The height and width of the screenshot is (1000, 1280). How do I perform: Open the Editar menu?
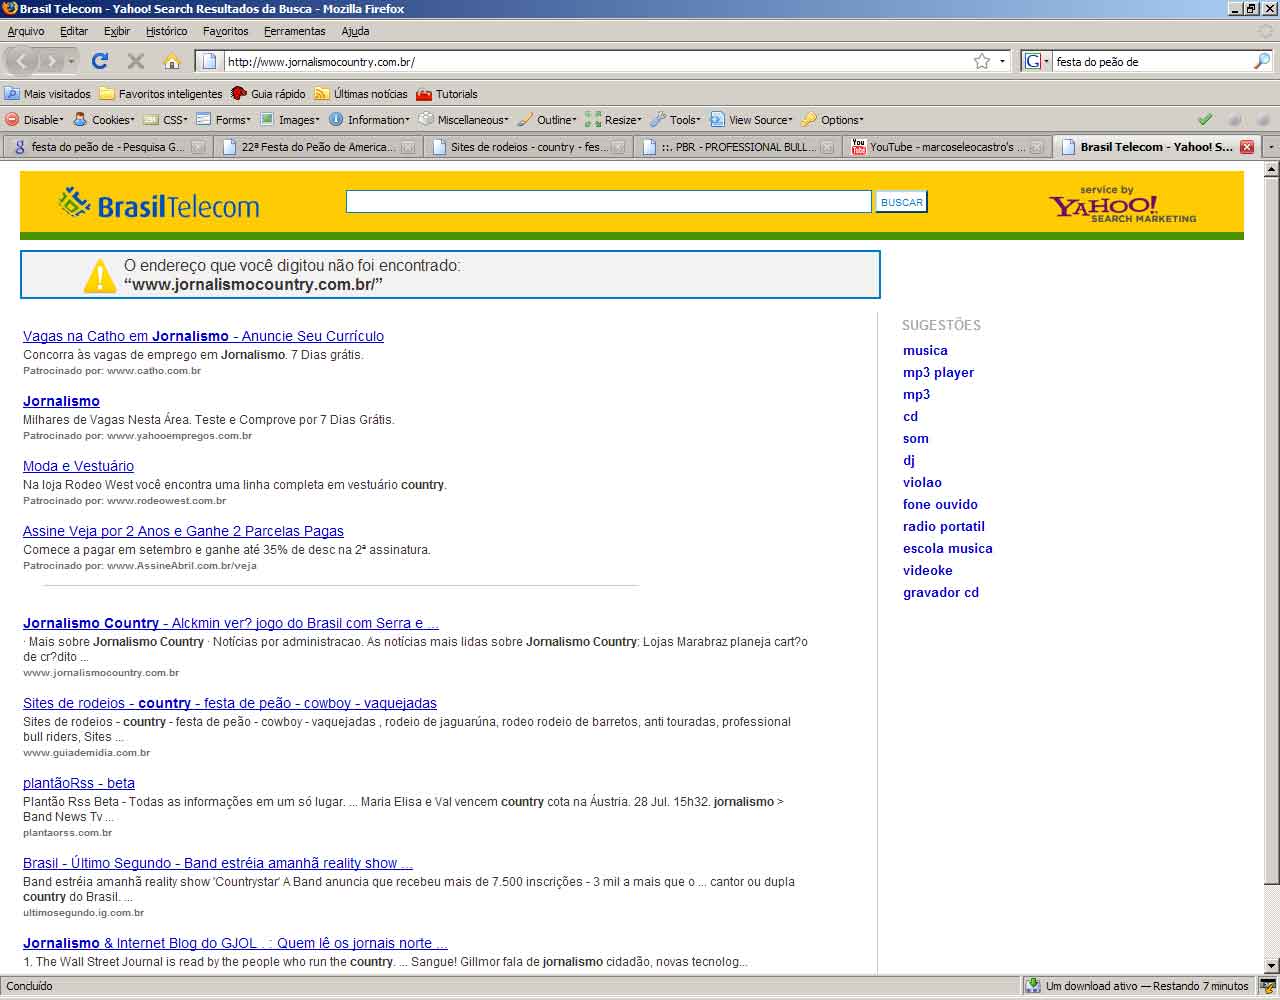(74, 31)
